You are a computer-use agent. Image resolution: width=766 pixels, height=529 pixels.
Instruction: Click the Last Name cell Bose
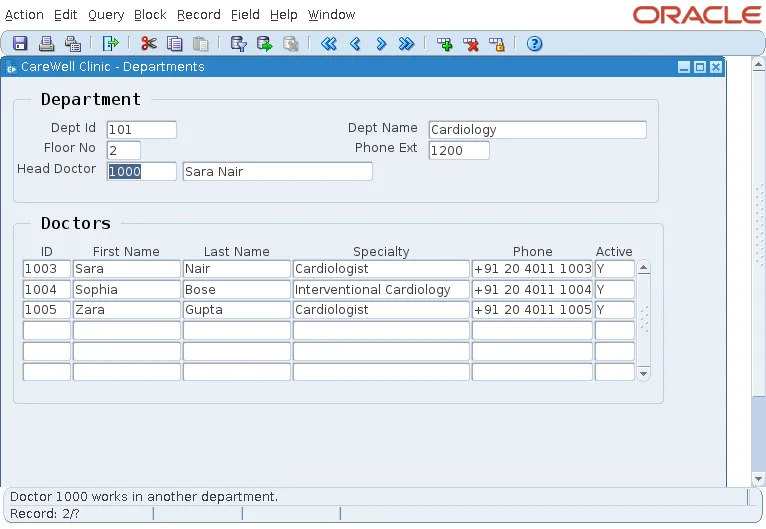click(237, 289)
